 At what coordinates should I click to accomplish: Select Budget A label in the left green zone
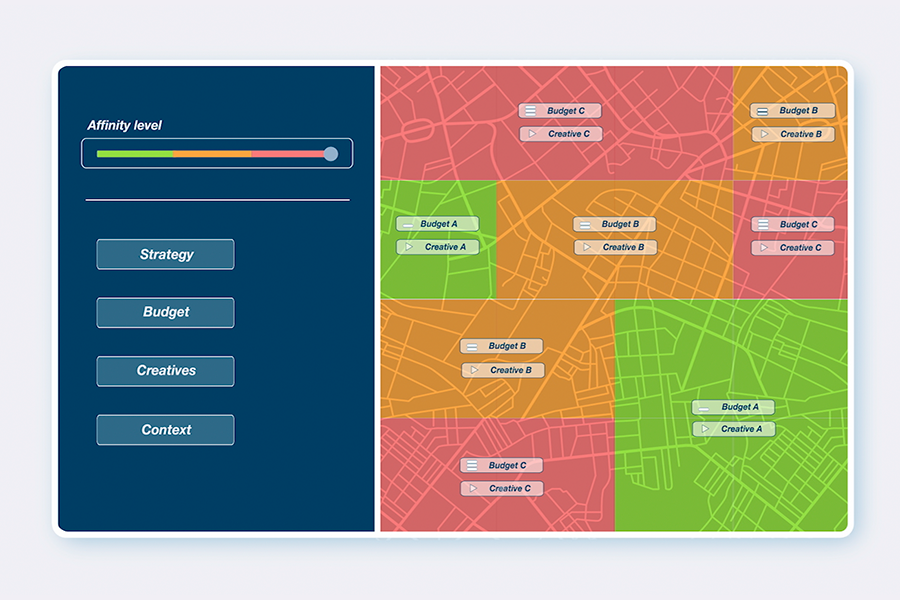pos(439,224)
